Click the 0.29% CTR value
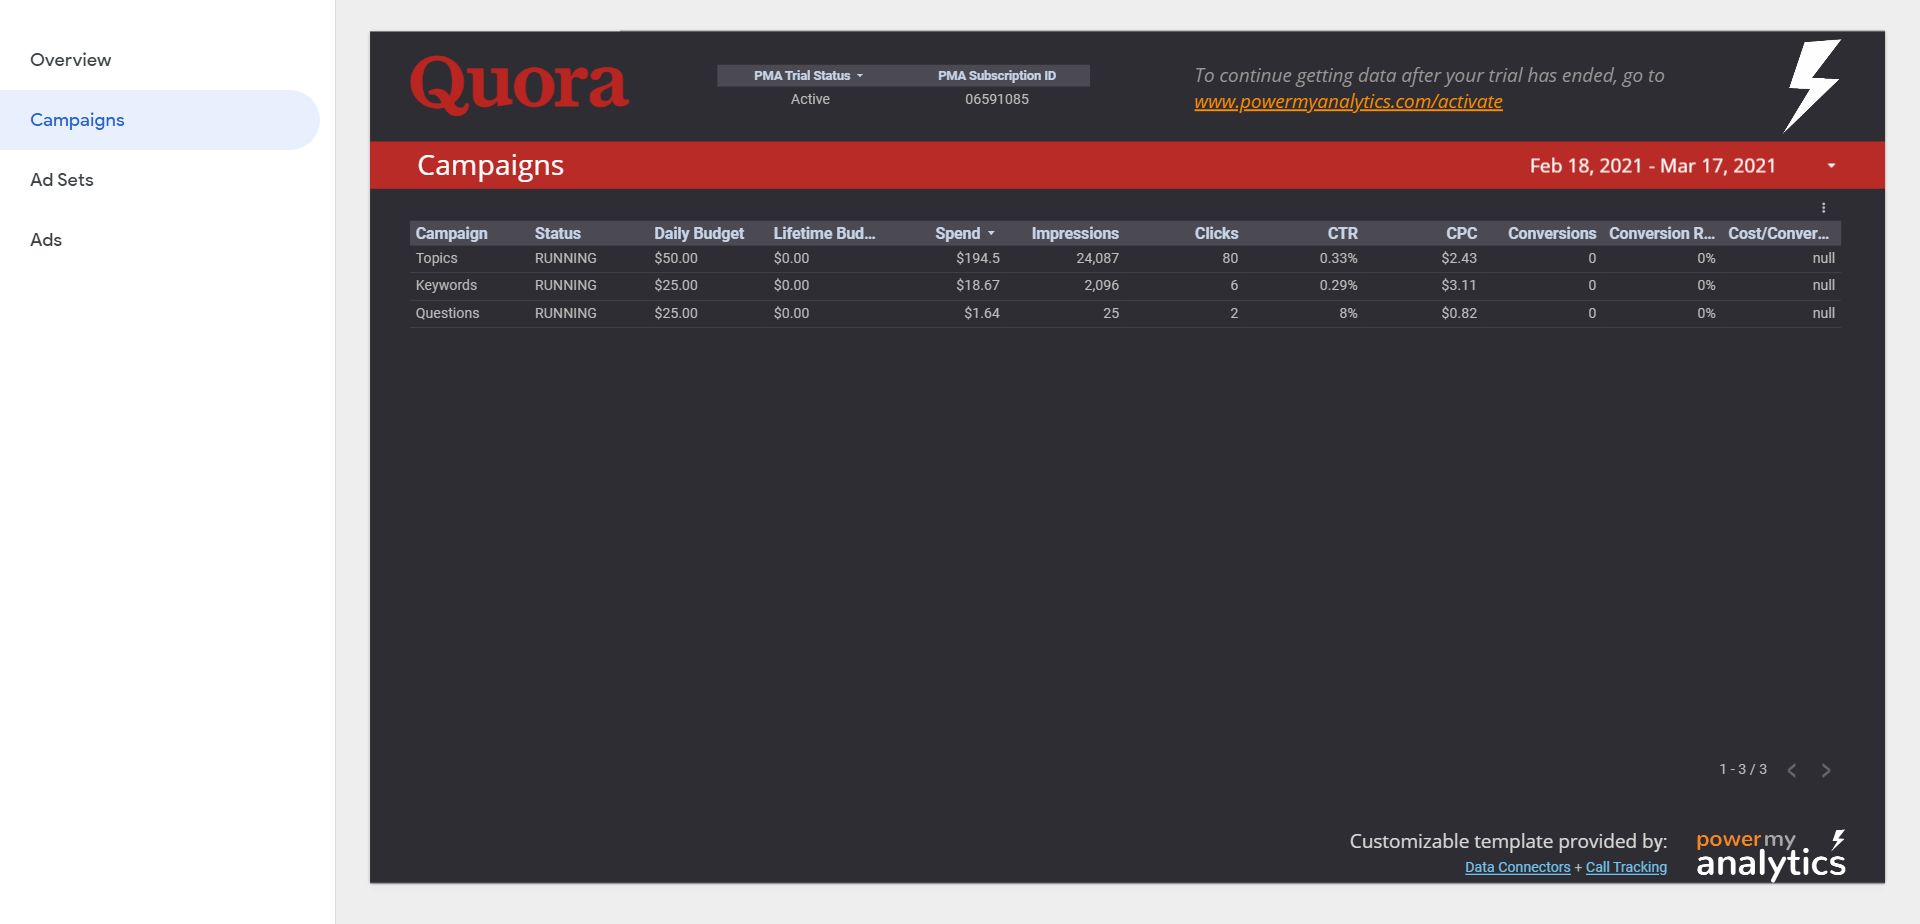The image size is (1920, 924). point(1338,285)
